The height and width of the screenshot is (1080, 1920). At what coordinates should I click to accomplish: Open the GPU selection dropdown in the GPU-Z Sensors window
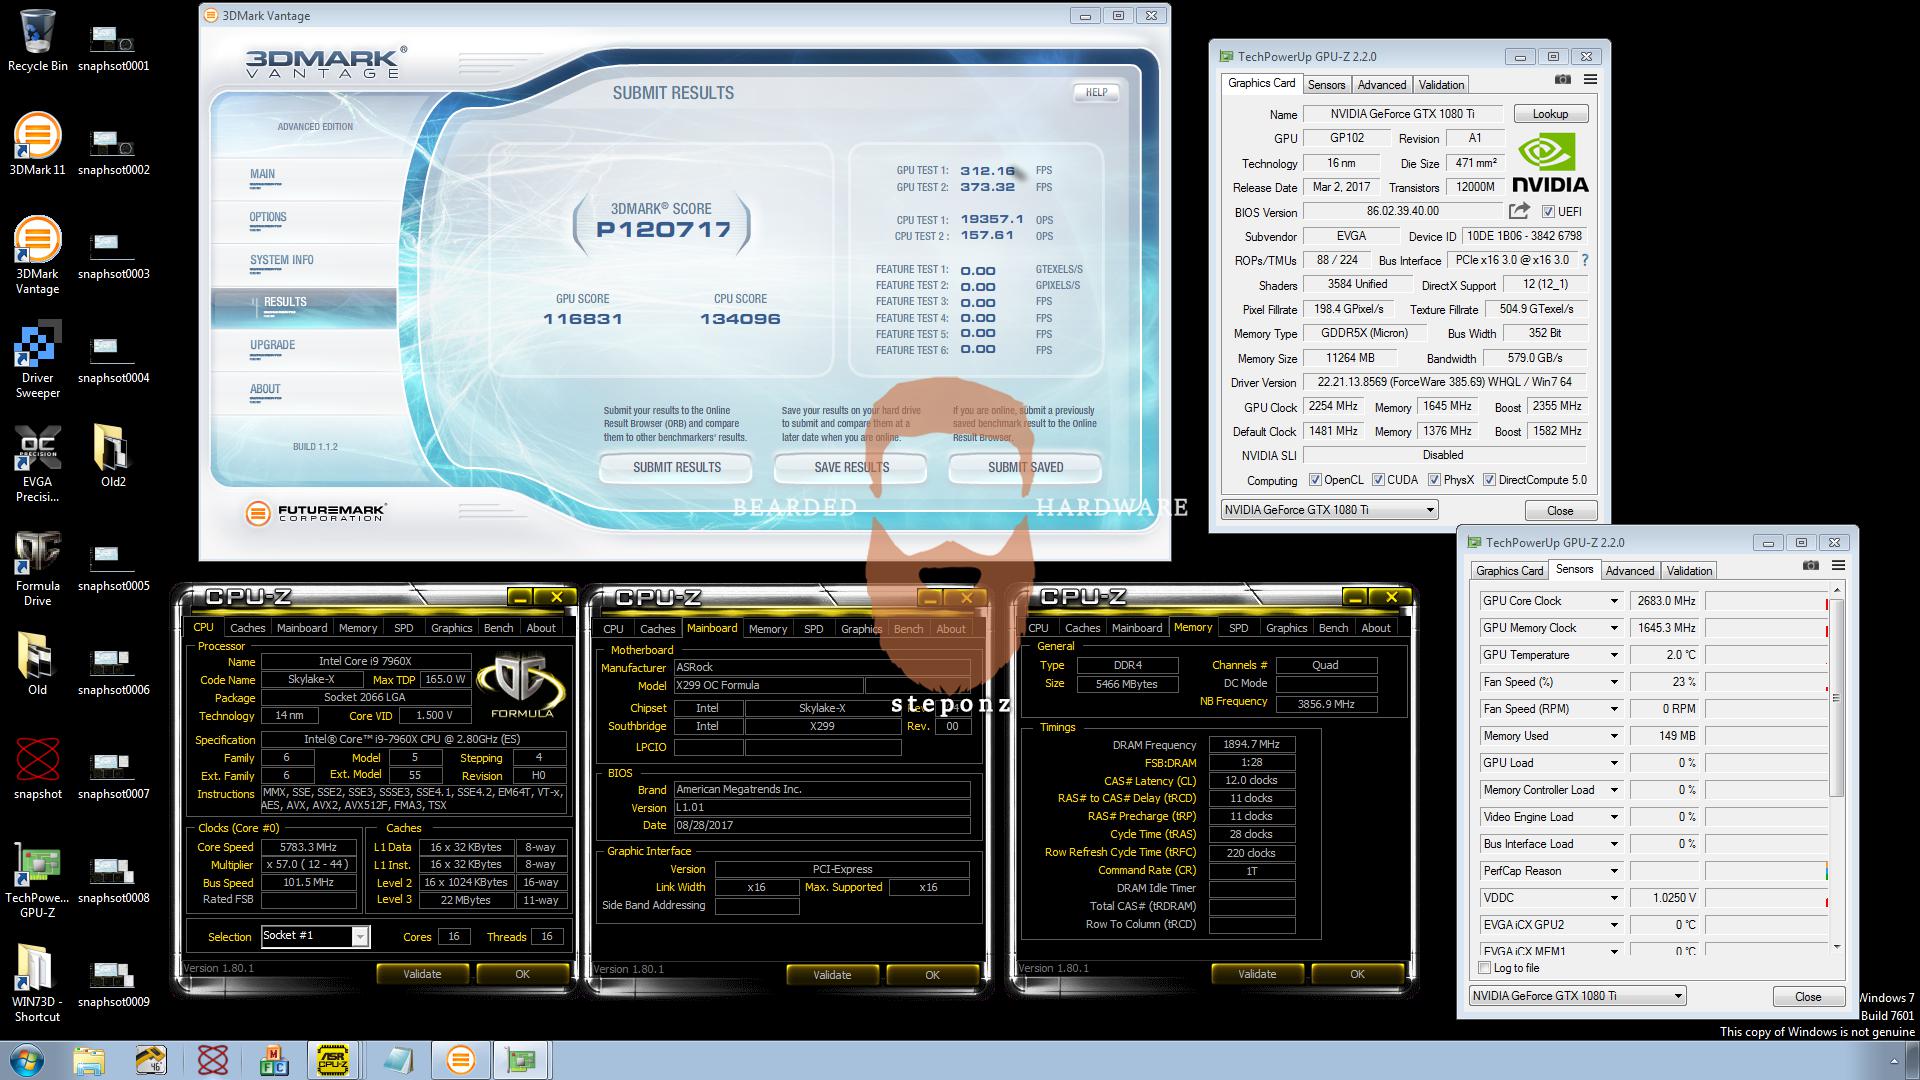pyautogui.click(x=1578, y=996)
